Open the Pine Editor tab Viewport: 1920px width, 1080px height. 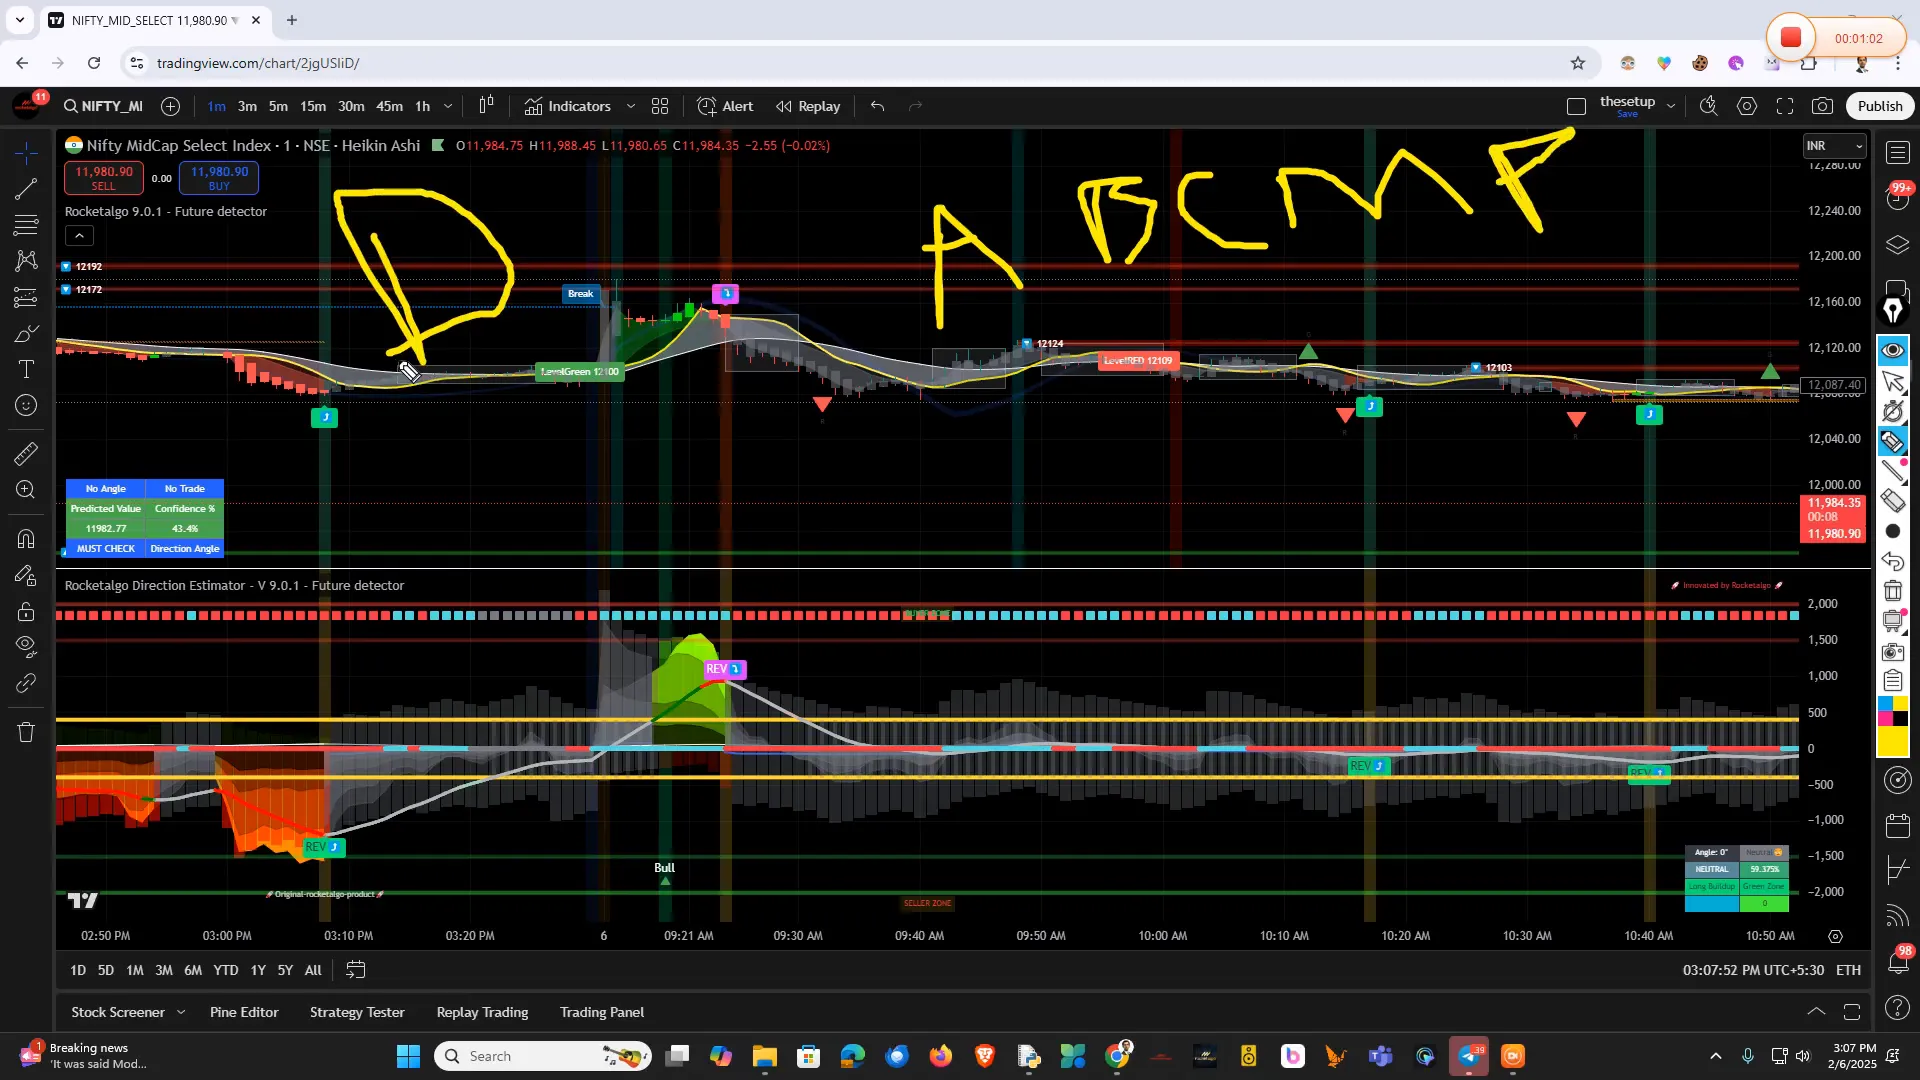(244, 1012)
